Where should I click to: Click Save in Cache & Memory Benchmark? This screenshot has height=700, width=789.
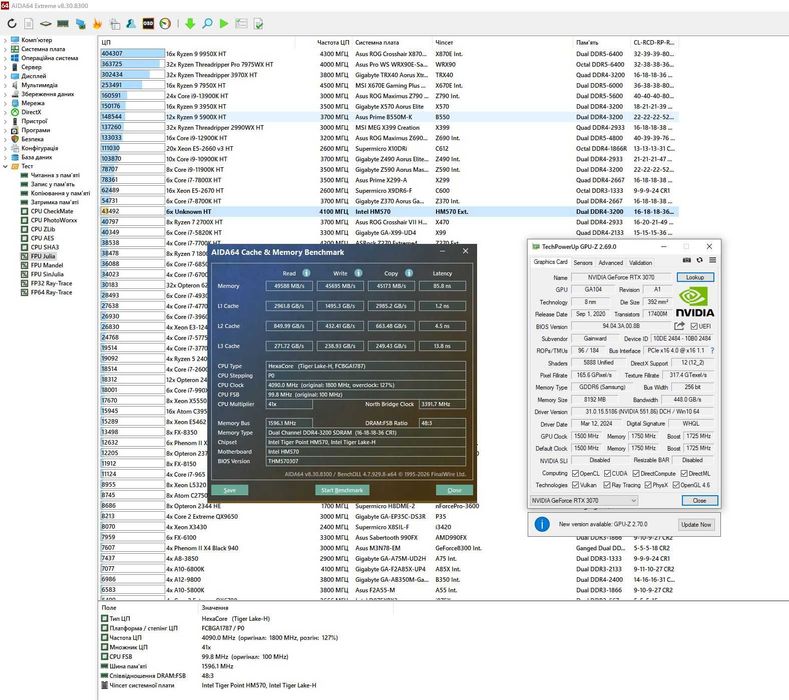229,490
